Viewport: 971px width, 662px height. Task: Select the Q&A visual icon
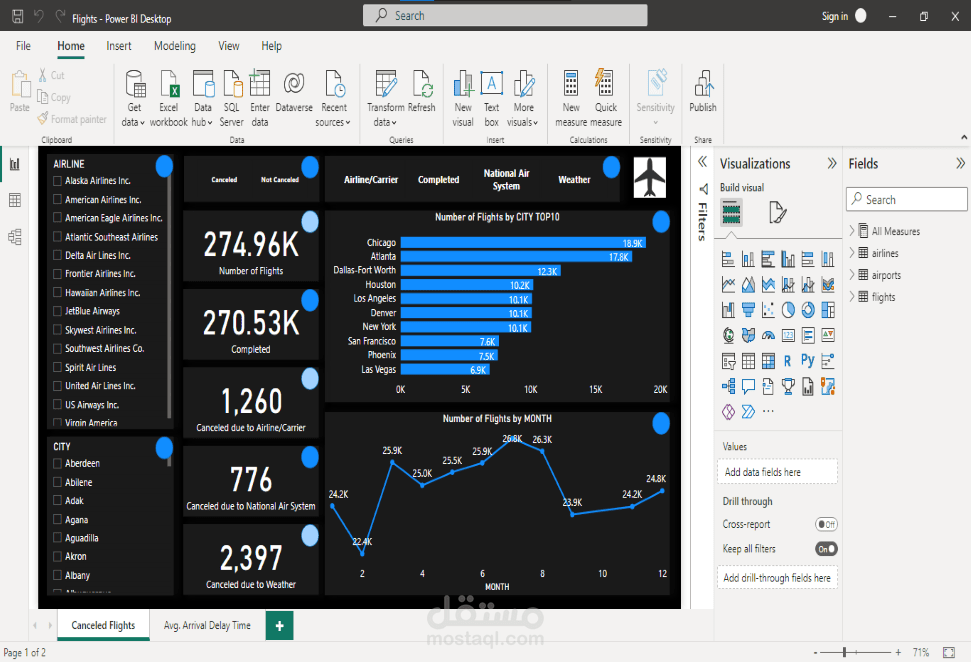(x=748, y=386)
